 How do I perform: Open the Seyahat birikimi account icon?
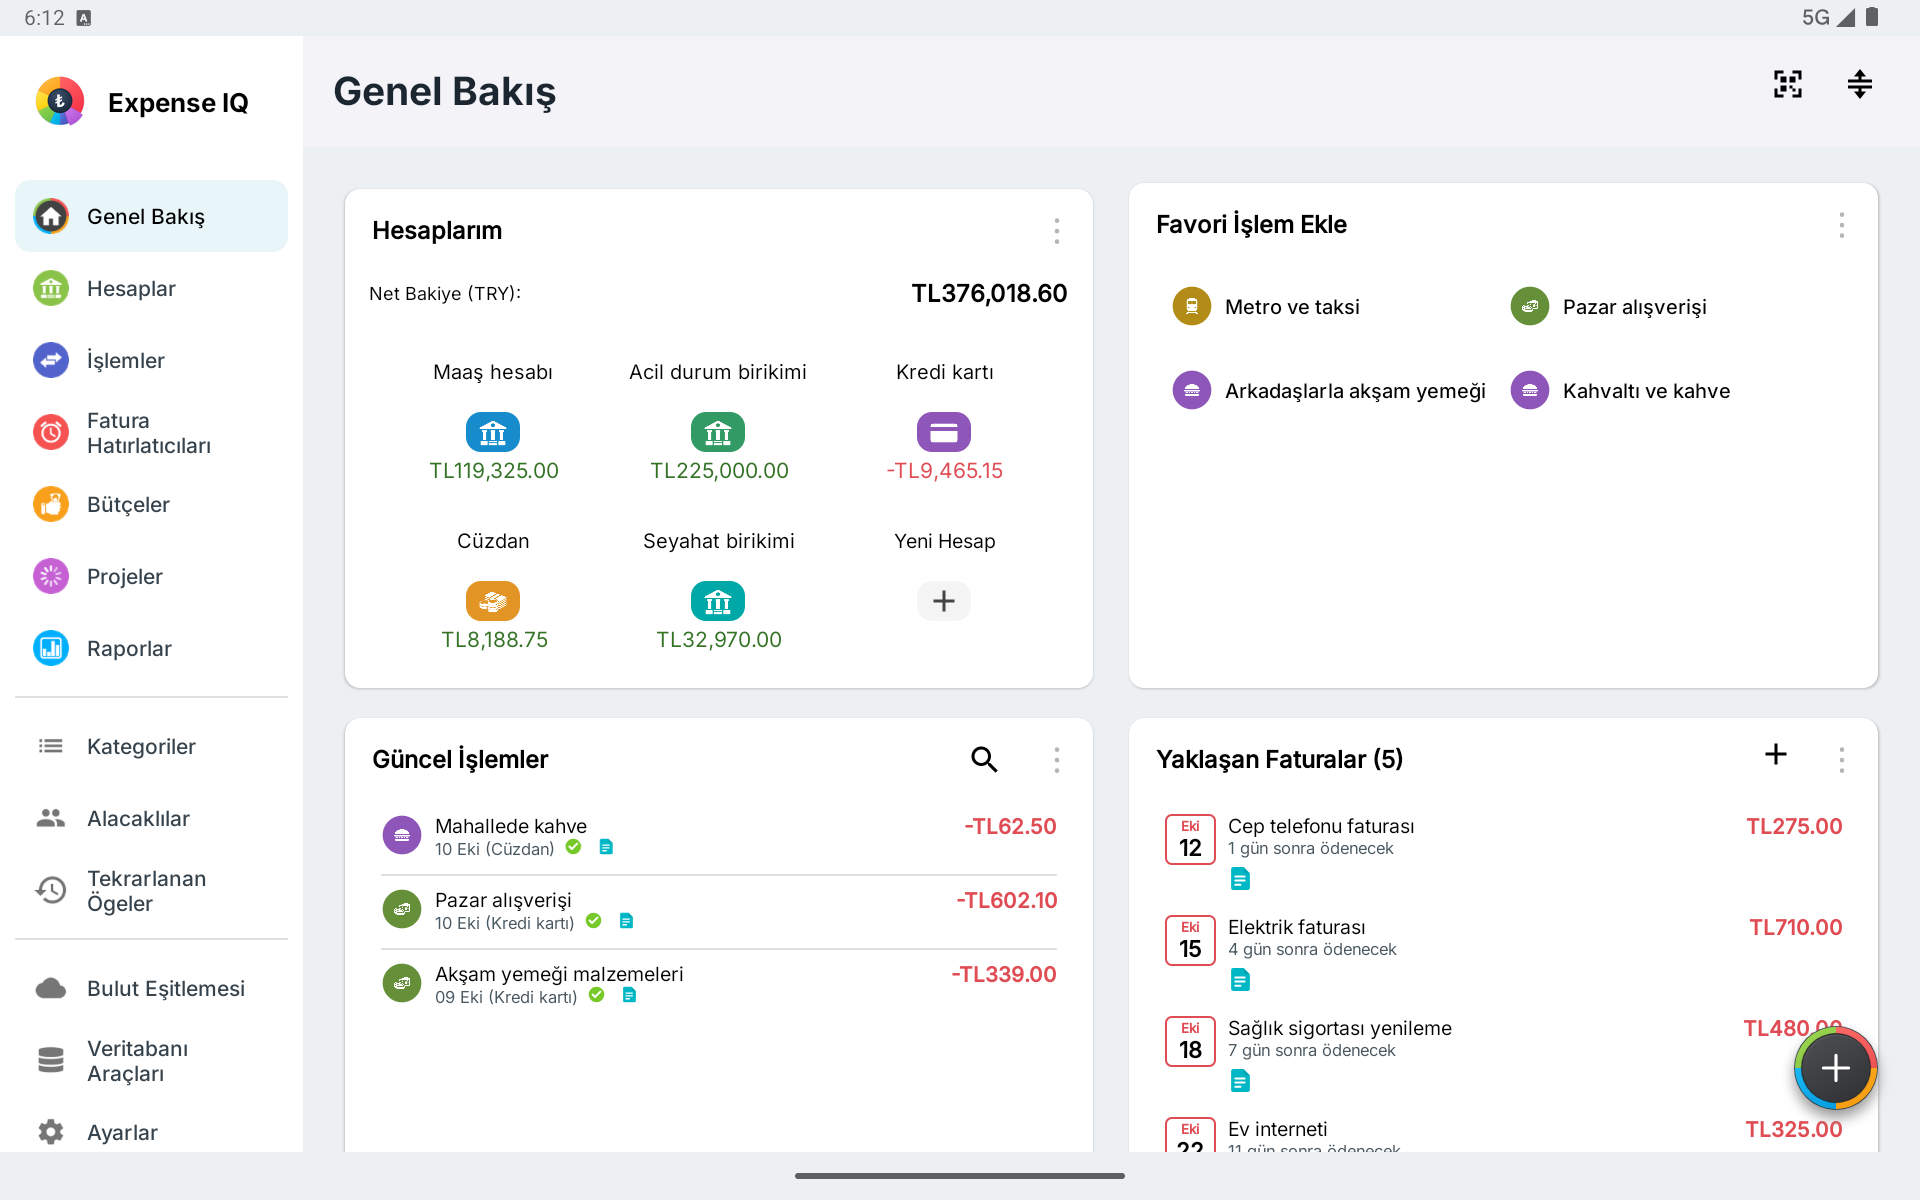click(x=718, y=601)
